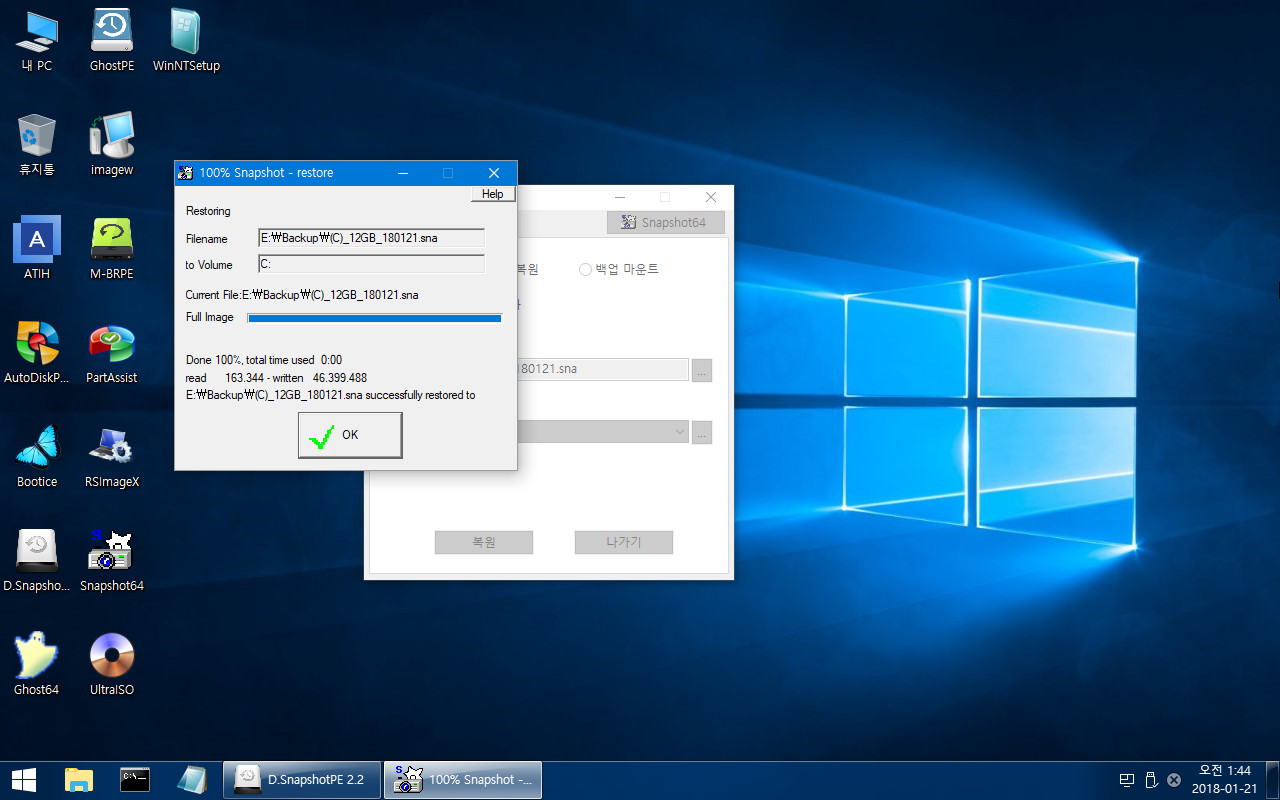Minimize the D.SnapshotPE window
The height and width of the screenshot is (800, 1280).
click(620, 197)
